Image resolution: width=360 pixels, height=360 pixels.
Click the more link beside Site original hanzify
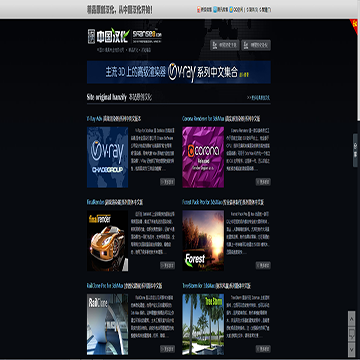point(259,98)
